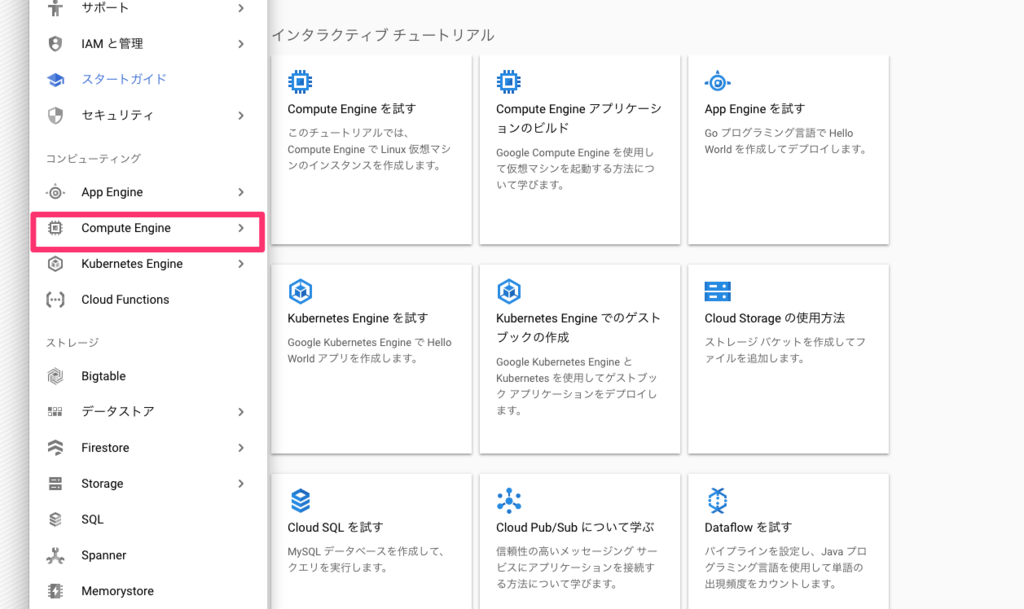Viewport: 1024px width, 609px height.
Task: Click the Kubernetes Engine label in sidebar
Action: pos(132,264)
